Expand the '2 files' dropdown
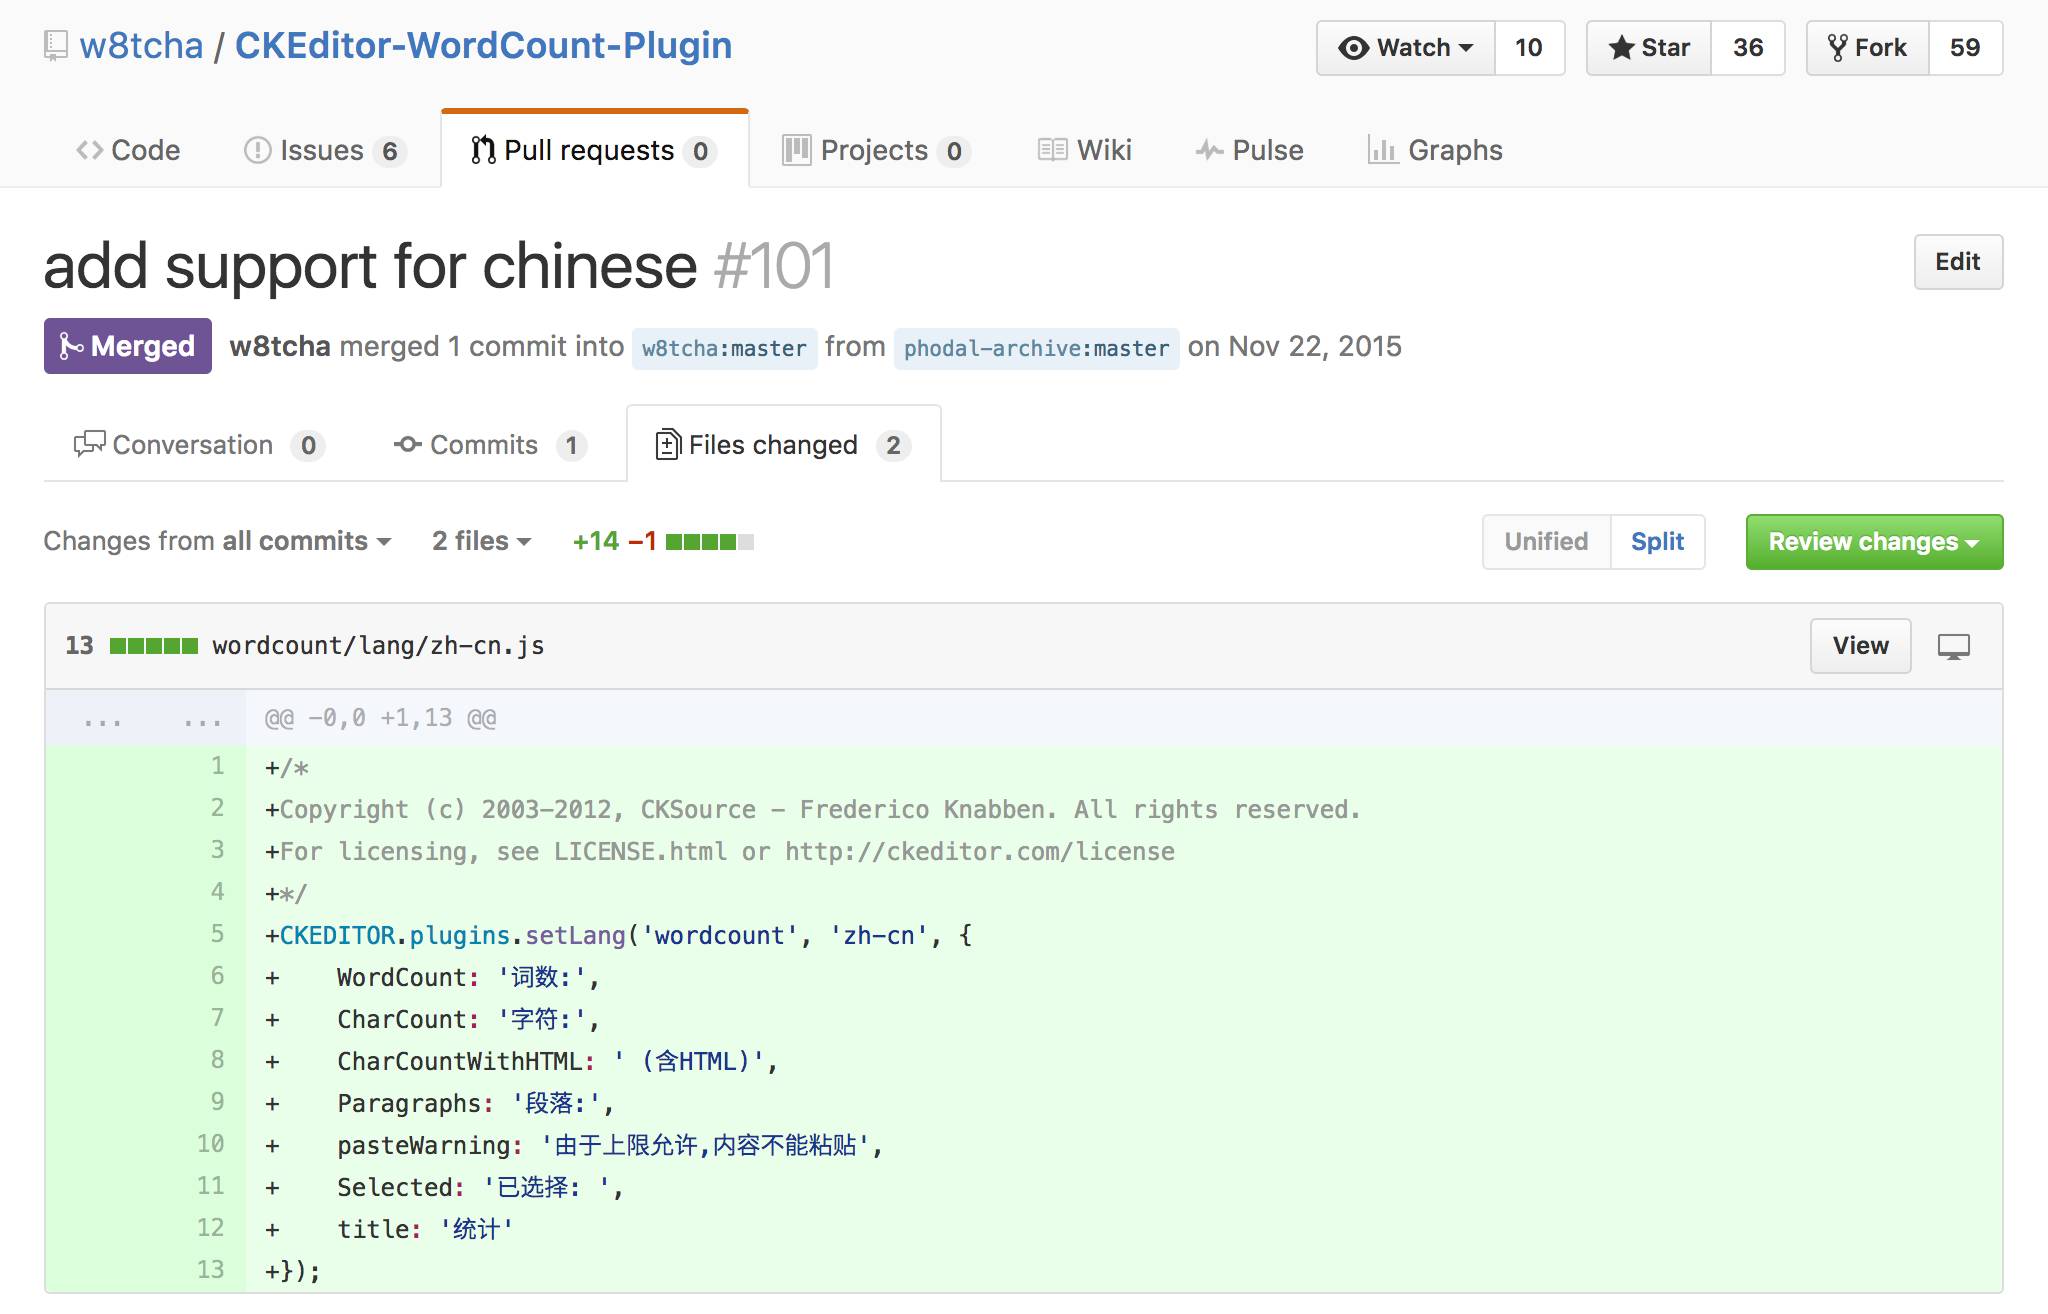 (x=481, y=541)
